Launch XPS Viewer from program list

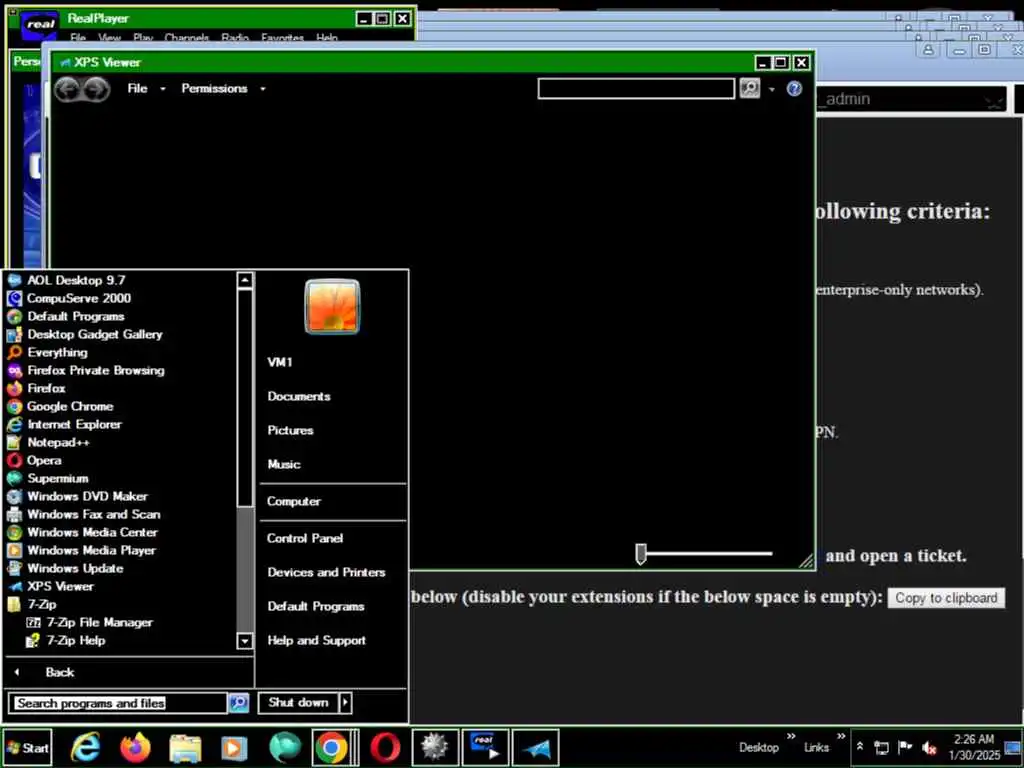(60, 586)
